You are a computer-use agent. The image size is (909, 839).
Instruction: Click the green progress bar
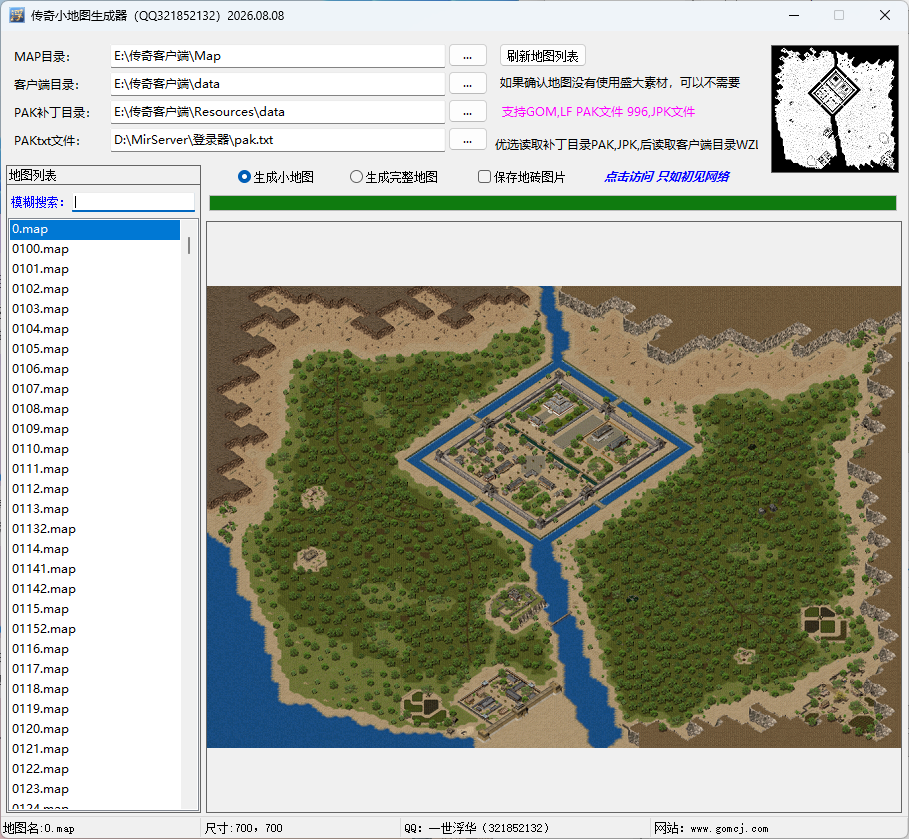pos(552,203)
